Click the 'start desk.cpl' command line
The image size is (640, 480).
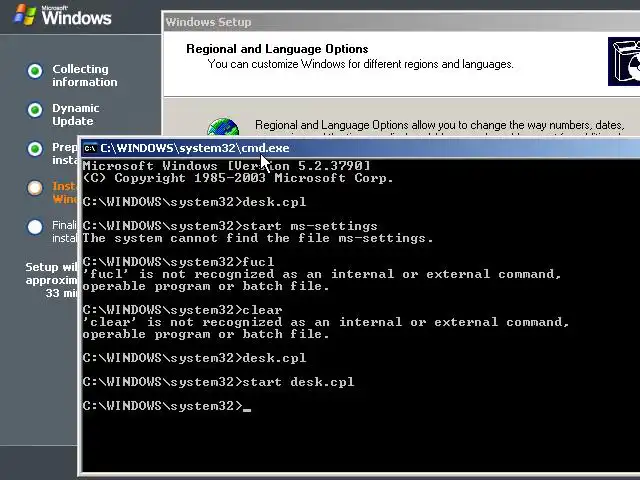click(218, 382)
